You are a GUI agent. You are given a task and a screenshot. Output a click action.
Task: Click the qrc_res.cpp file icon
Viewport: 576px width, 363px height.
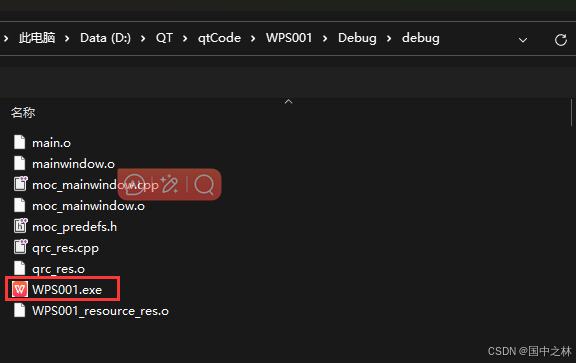click(20, 247)
